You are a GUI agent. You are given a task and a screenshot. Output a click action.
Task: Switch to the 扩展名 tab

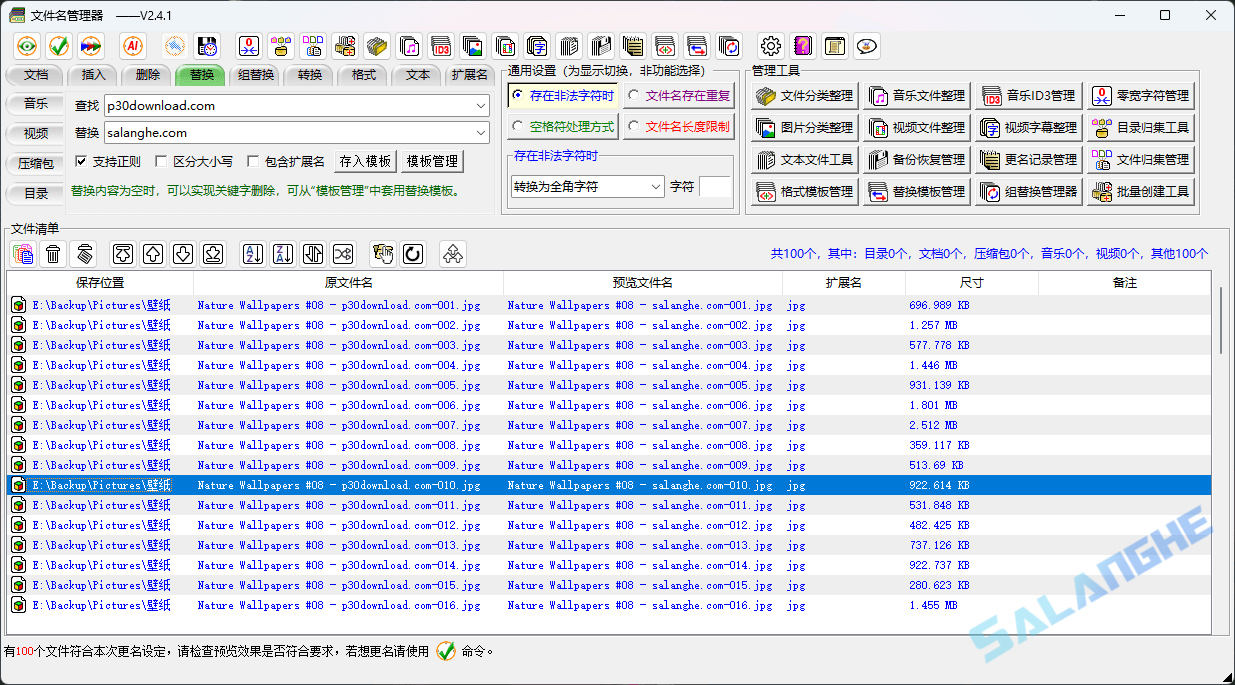pos(469,74)
